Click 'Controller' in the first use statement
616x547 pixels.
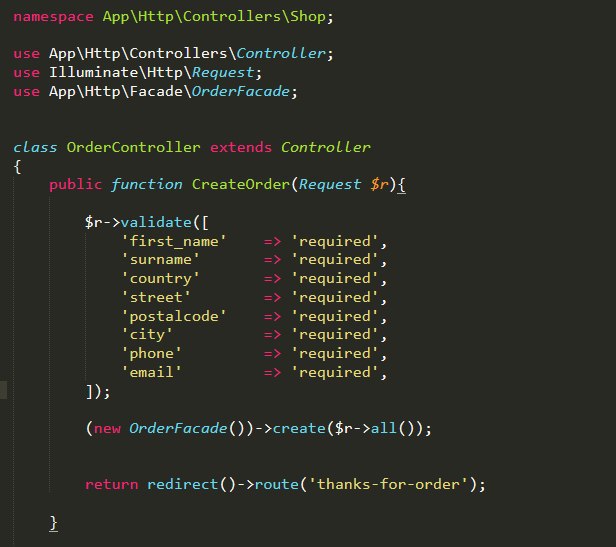point(281,53)
